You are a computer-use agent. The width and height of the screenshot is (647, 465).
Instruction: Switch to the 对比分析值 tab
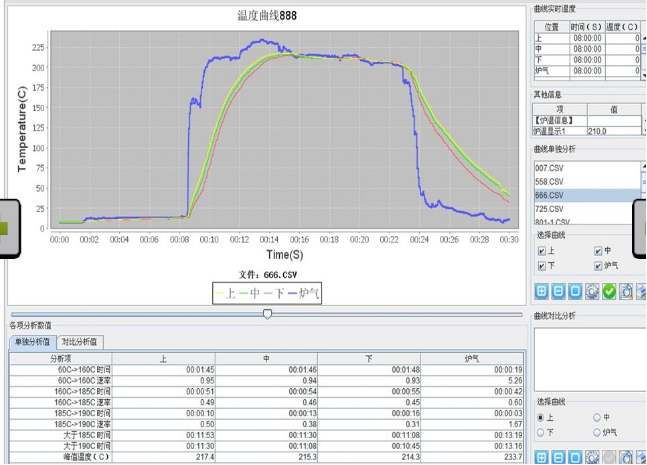pos(81,342)
